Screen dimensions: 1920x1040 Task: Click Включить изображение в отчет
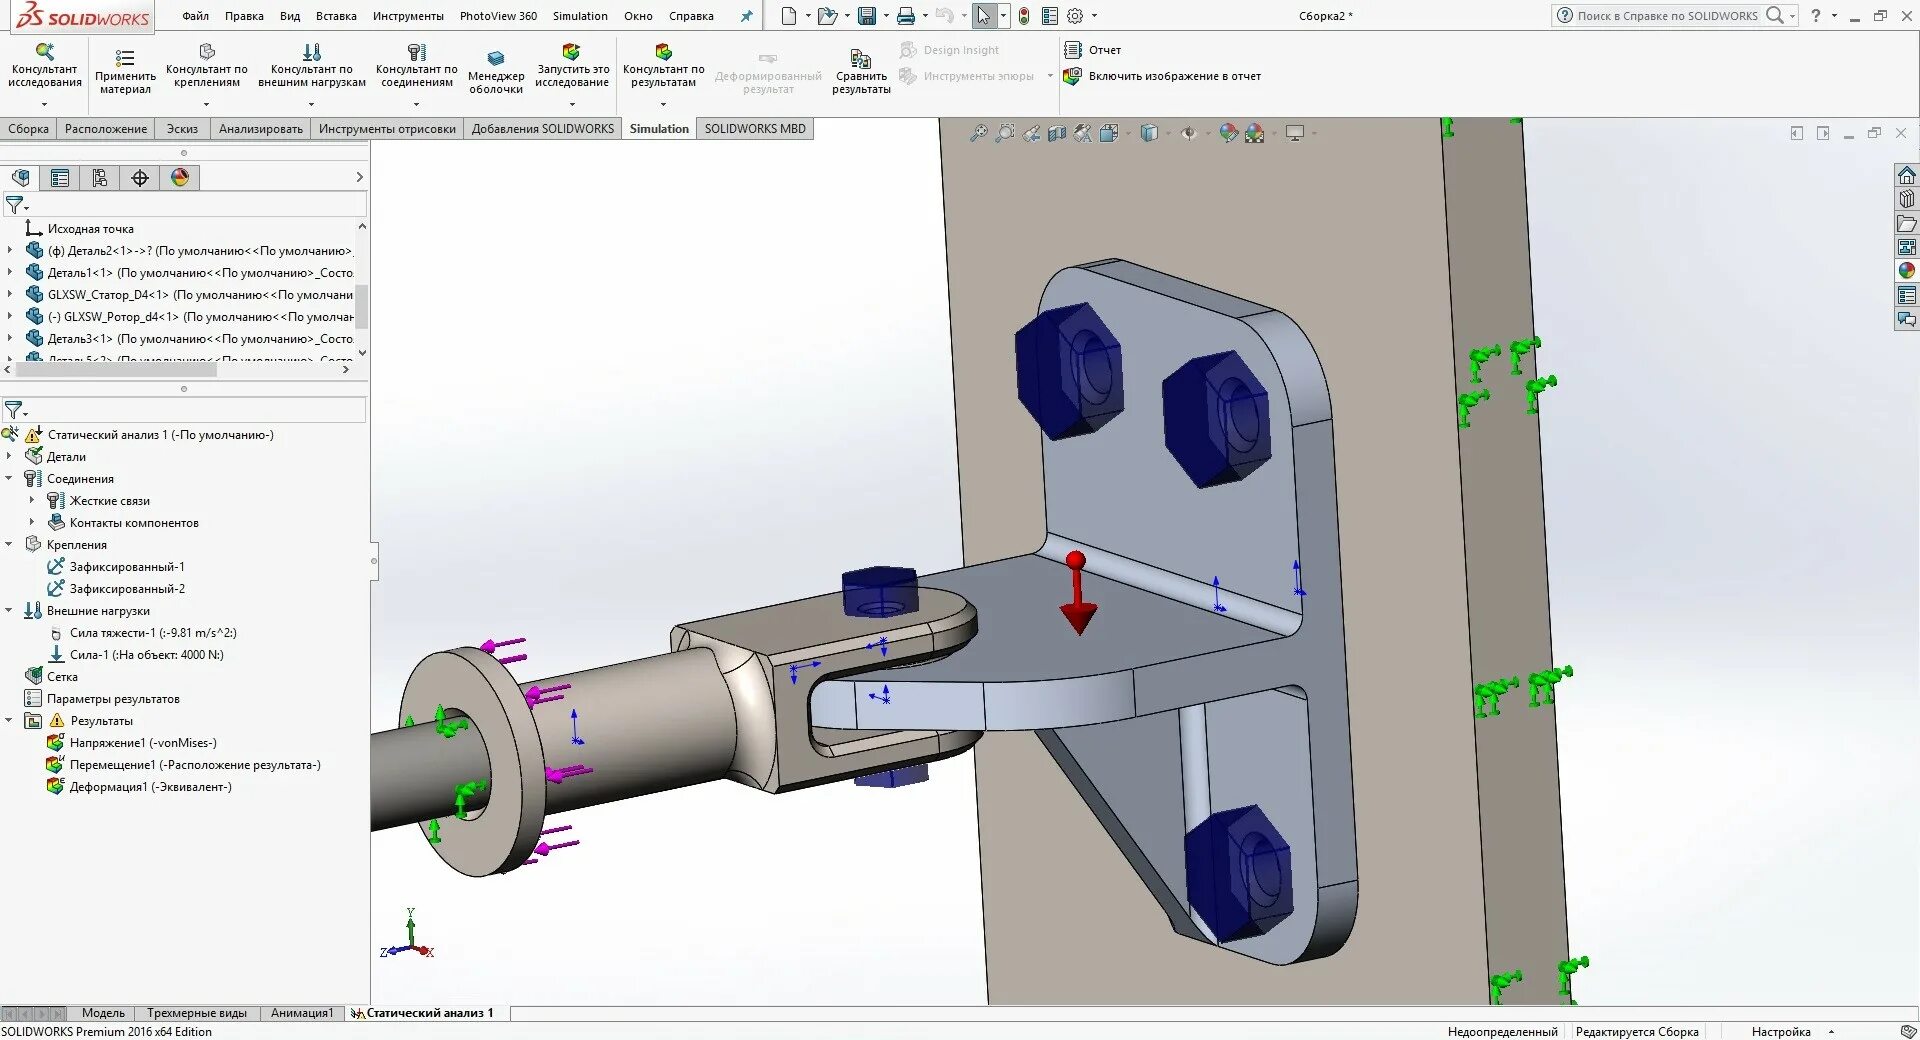pos(1162,76)
